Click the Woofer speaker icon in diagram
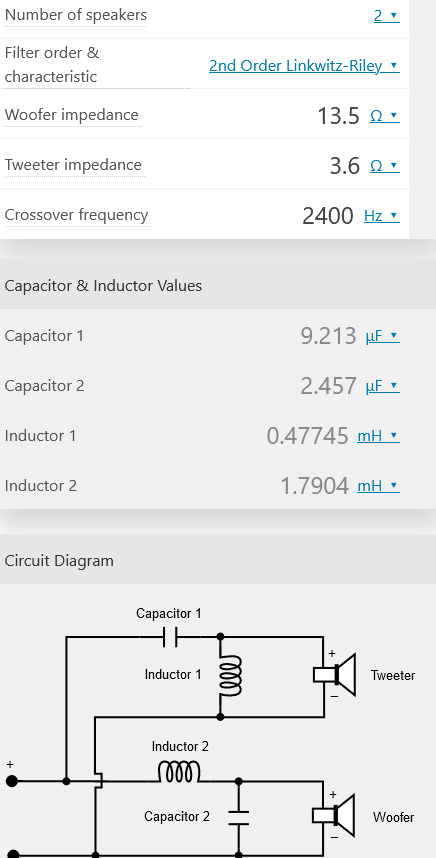436x858 pixels. tap(334, 815)
